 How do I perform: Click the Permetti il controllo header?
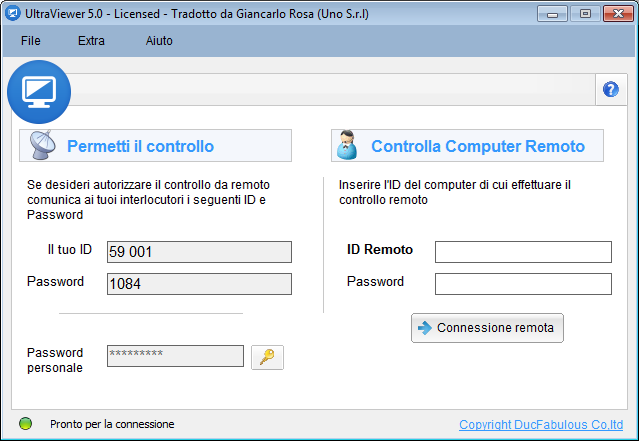click(x=155, y=146)
